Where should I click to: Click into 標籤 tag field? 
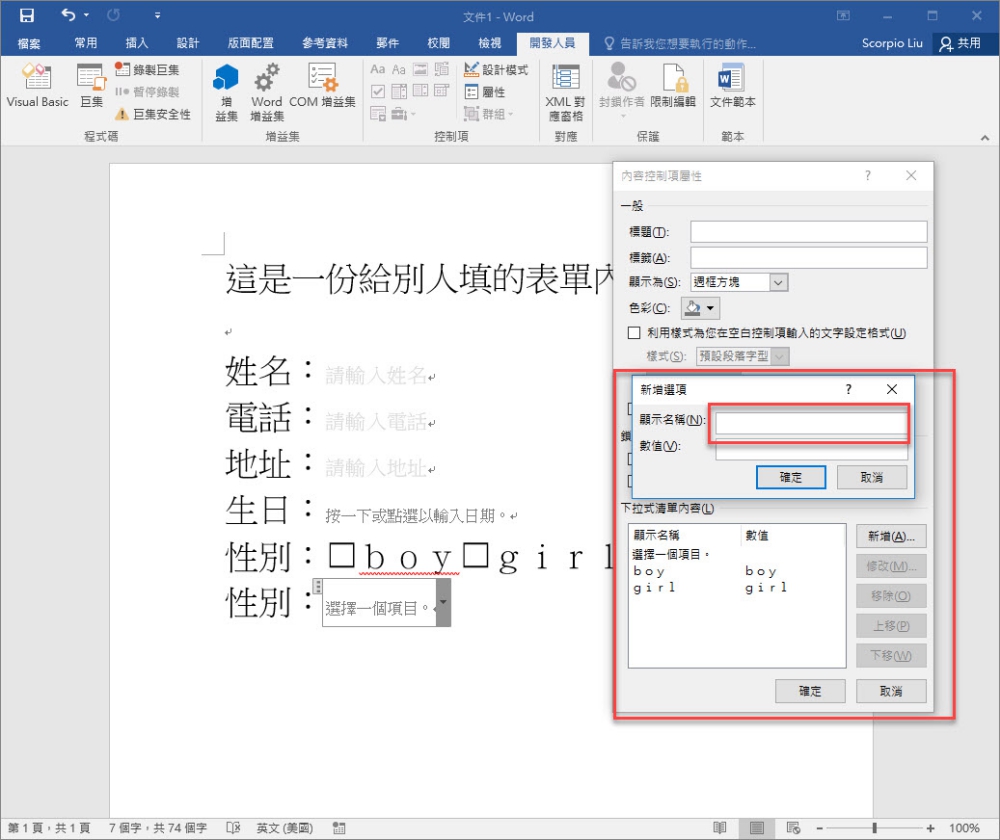pos(809,258)
